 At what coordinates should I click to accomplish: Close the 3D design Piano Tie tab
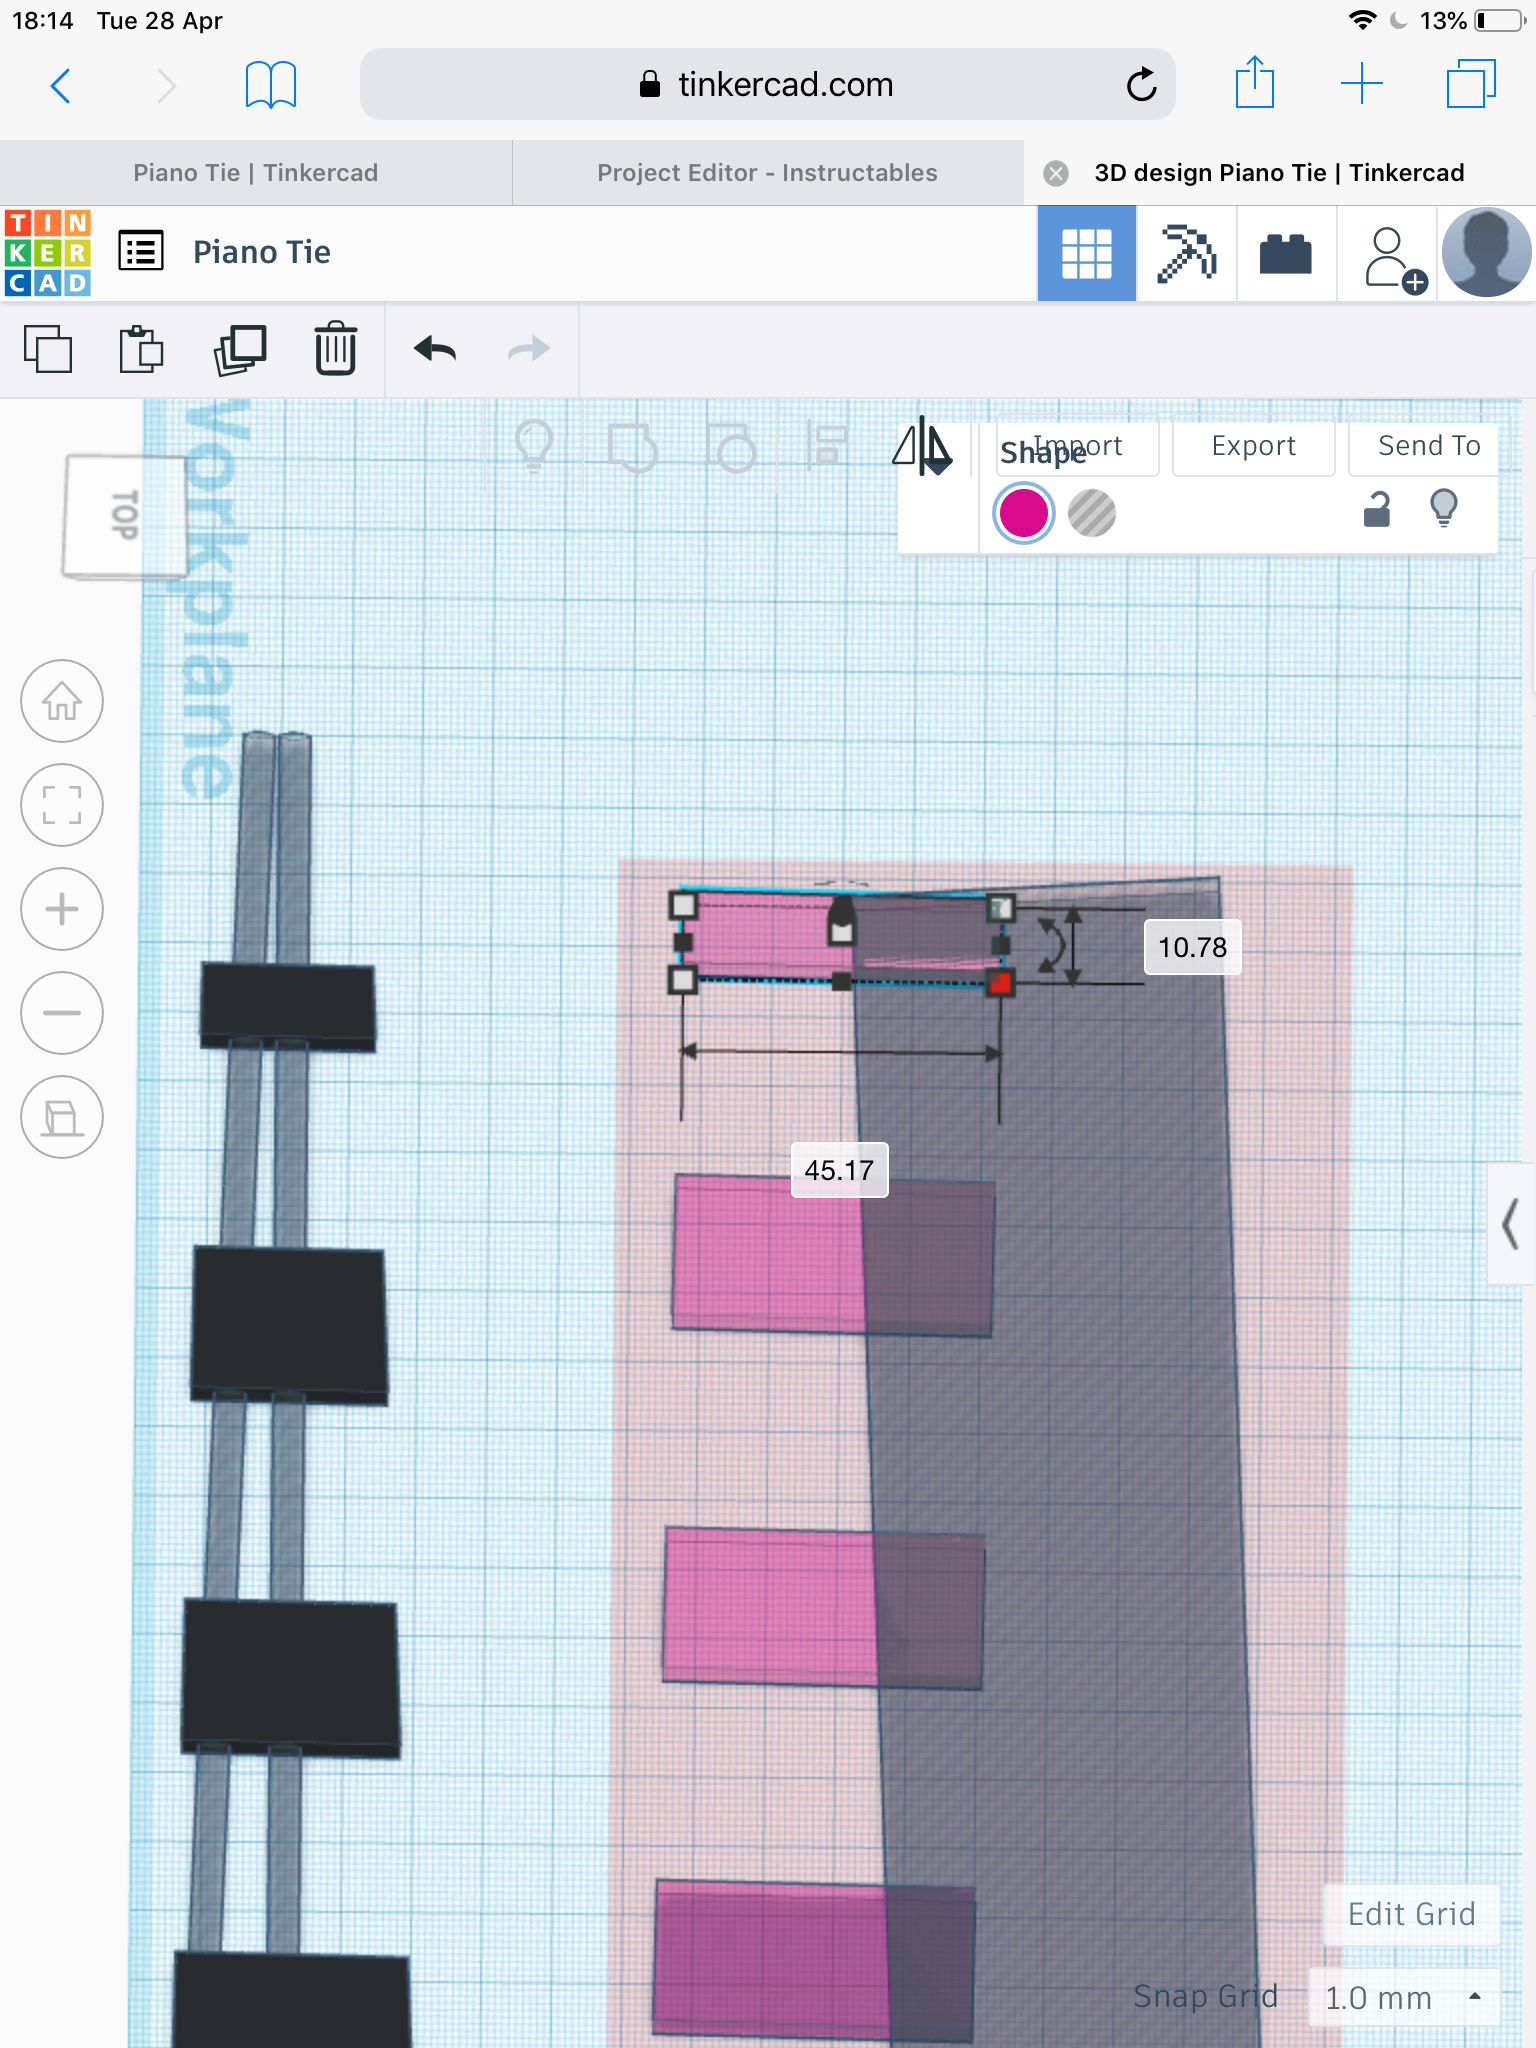click(x=1055, y=174)
